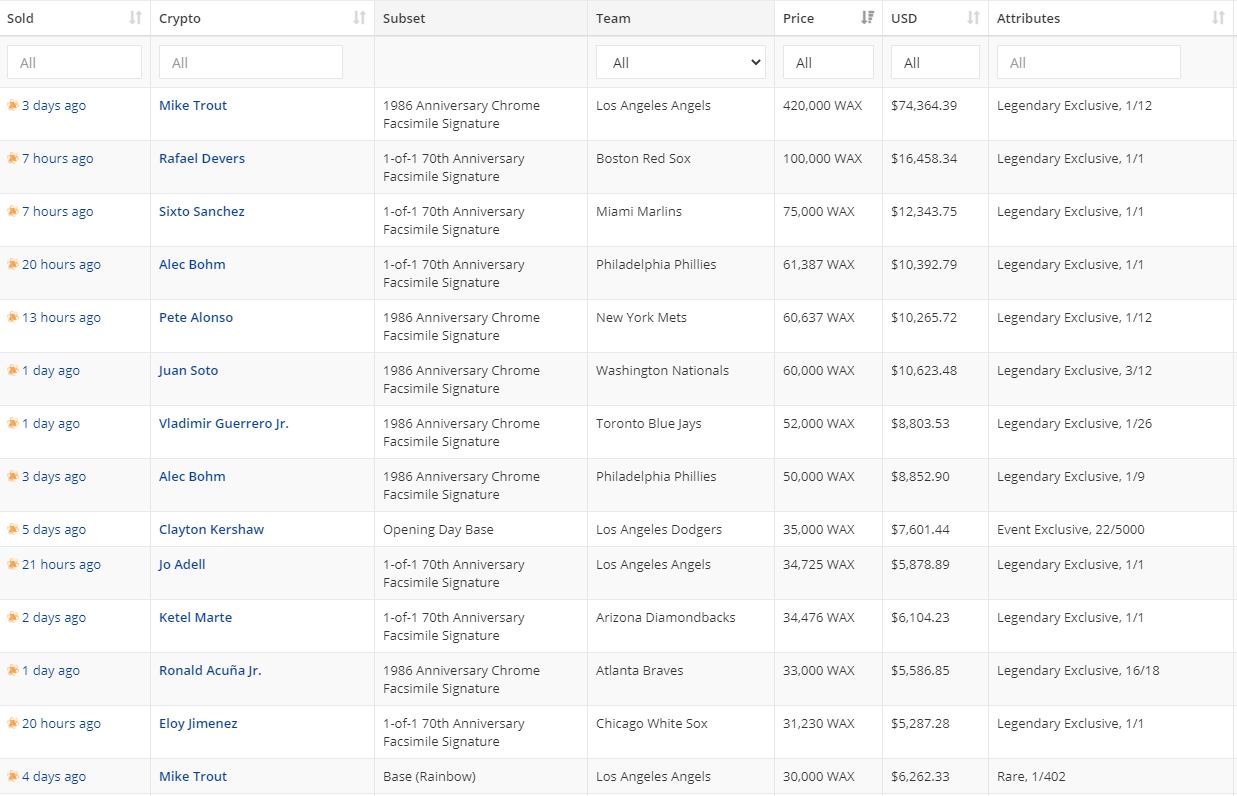Click the icon beside Clayton Kershaw's 5 days ago
Screen dimensions: 1237x796
[x=13, y=529]
